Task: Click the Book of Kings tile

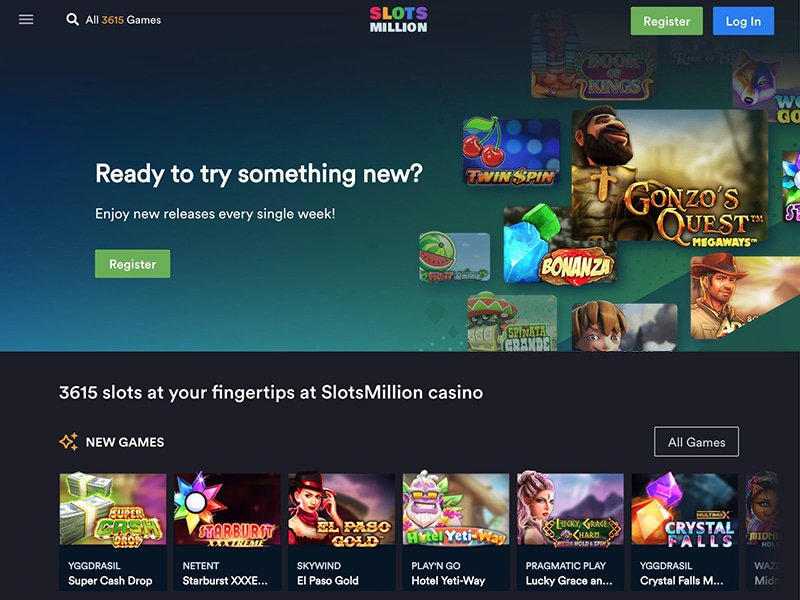Action: 593,59
